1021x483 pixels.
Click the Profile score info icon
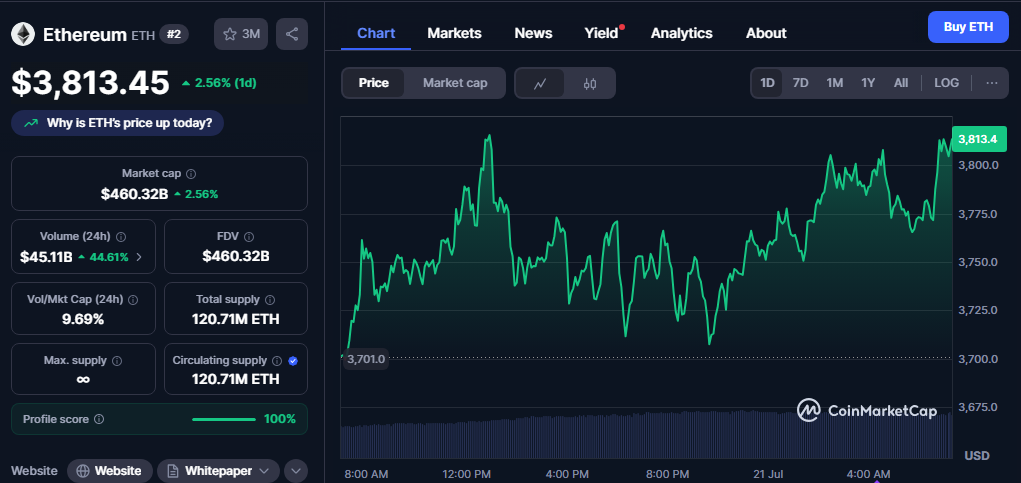[100, 419]
